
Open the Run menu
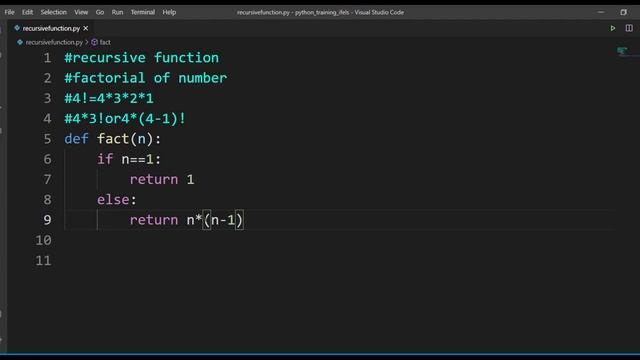[117, 12]
